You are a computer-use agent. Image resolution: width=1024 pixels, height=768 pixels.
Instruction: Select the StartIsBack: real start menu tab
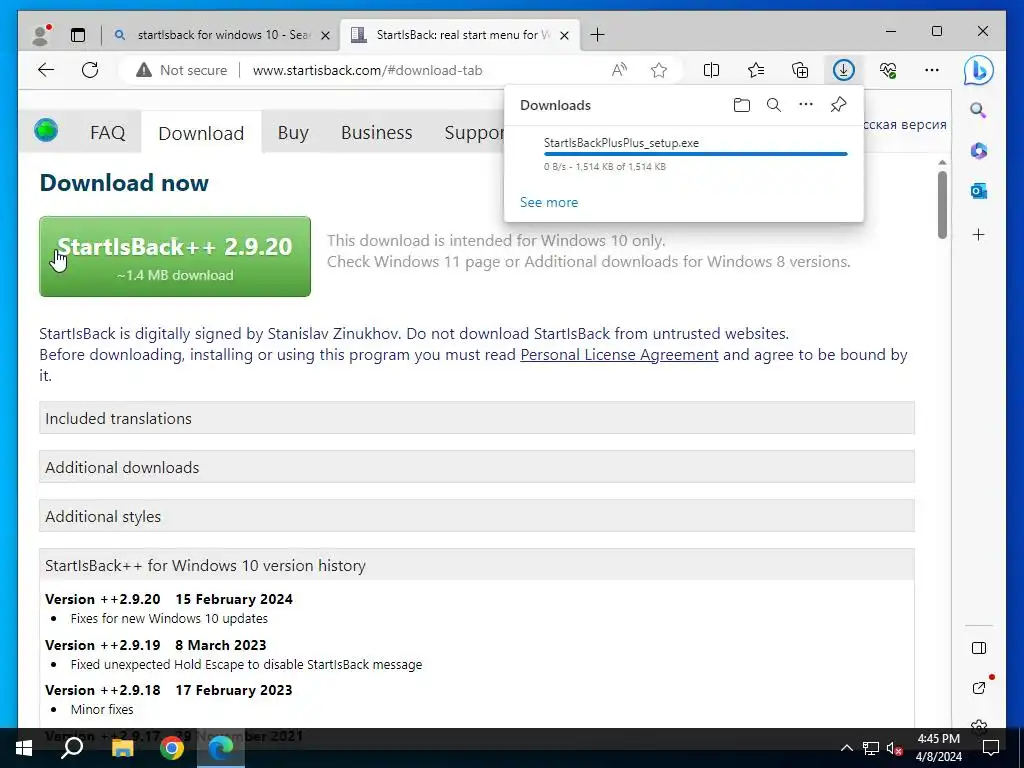460,35
